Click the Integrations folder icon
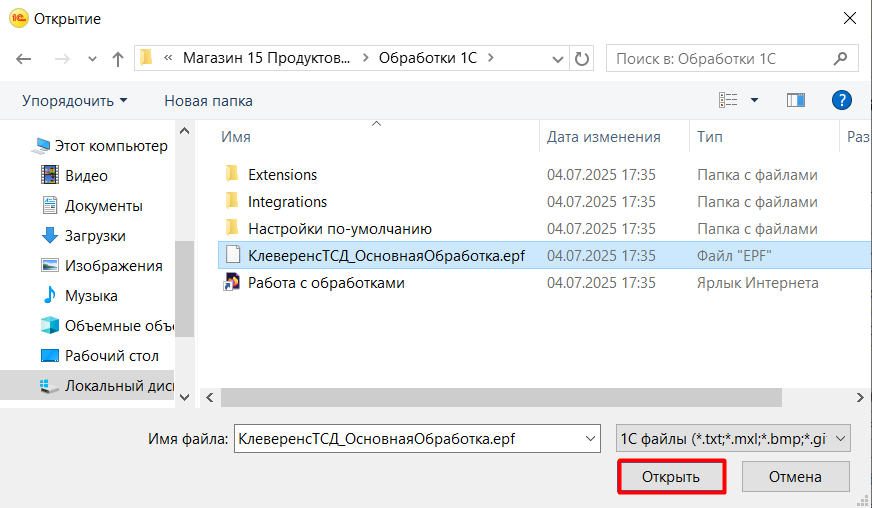This screenshot has height=508, width=872. pos(232,201)
